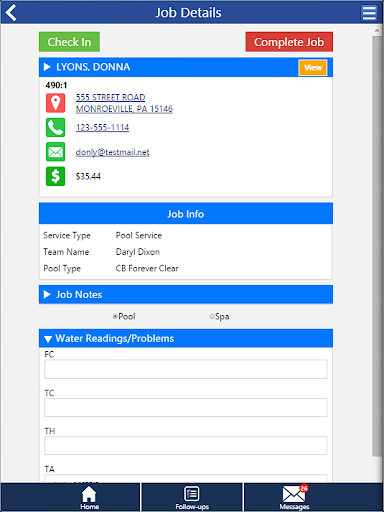
Task: Click the FC reading input field
Action: coord(186,369)
